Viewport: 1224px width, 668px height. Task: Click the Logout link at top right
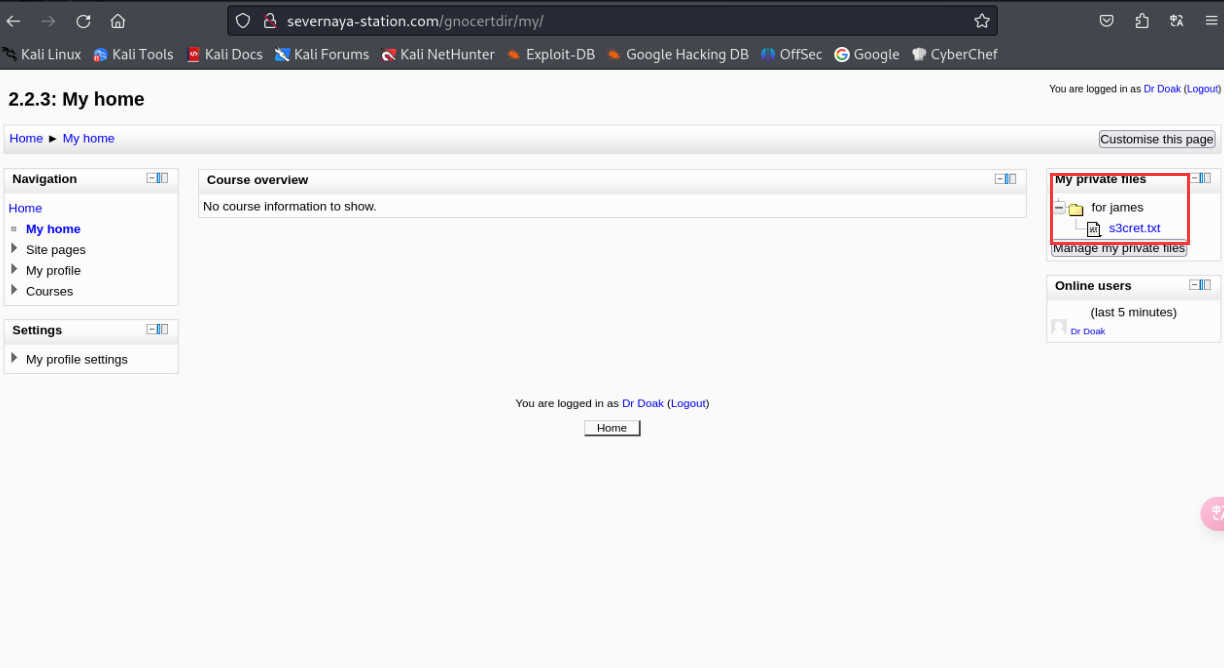(x=1202, y=89)
